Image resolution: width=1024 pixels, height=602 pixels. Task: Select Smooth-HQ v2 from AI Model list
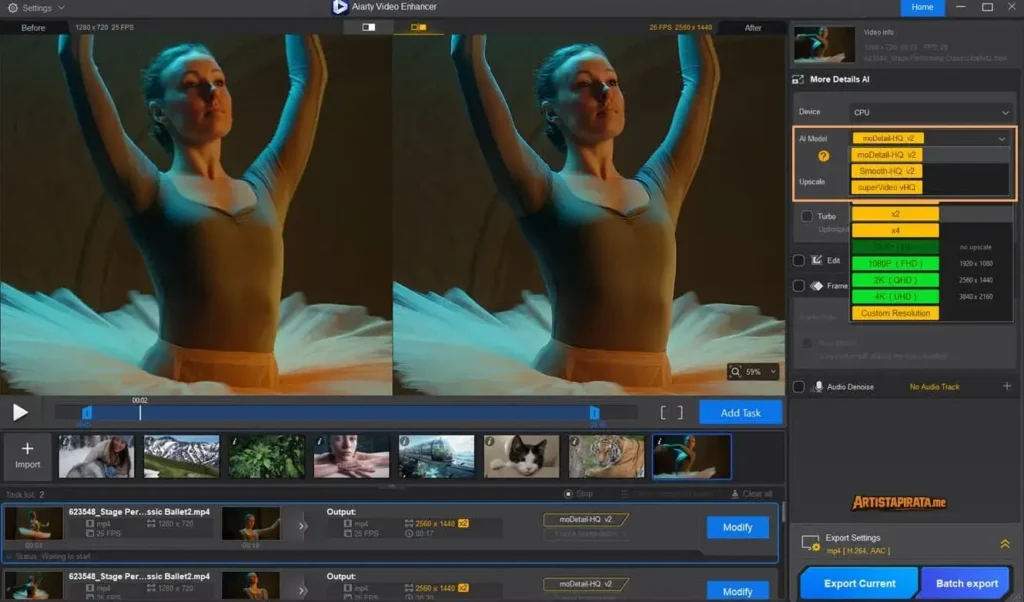click(x=888, y=171)
